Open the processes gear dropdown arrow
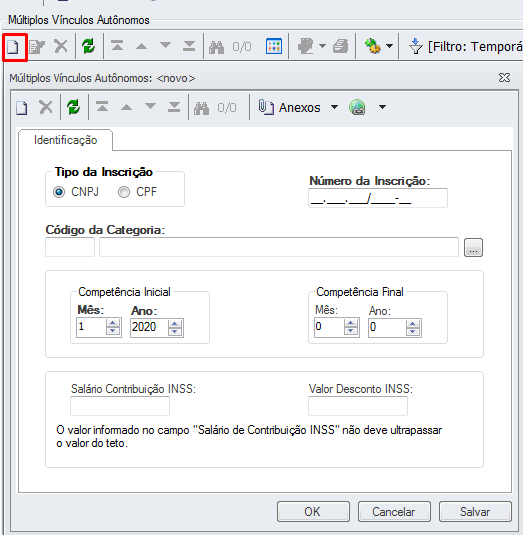Image resolution: width=523 pixels, height=535 pixels. [x=389, y=46]
